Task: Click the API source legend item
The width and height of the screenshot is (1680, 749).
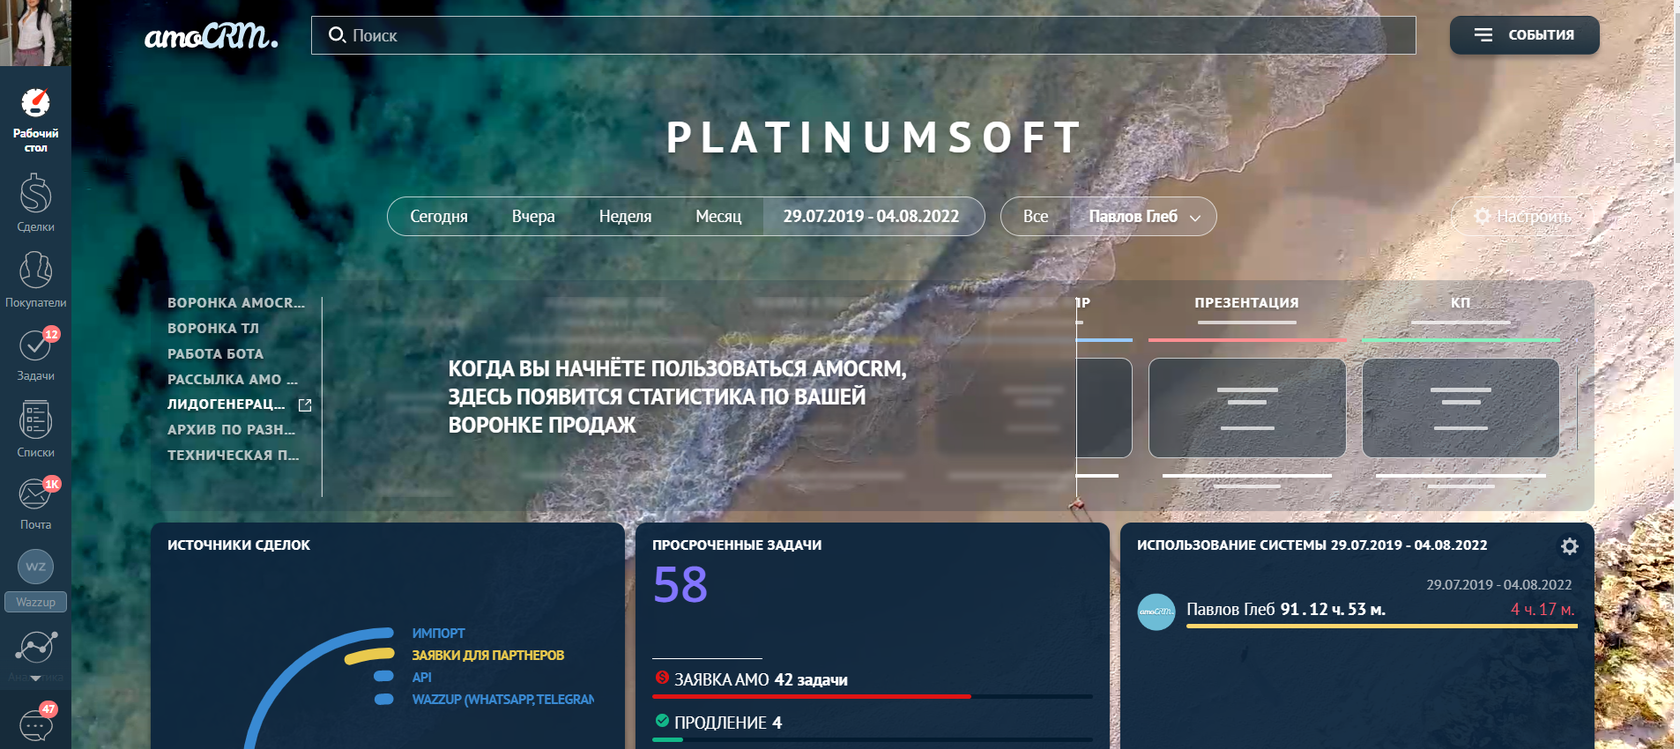Action: click(x=422, y=677)
